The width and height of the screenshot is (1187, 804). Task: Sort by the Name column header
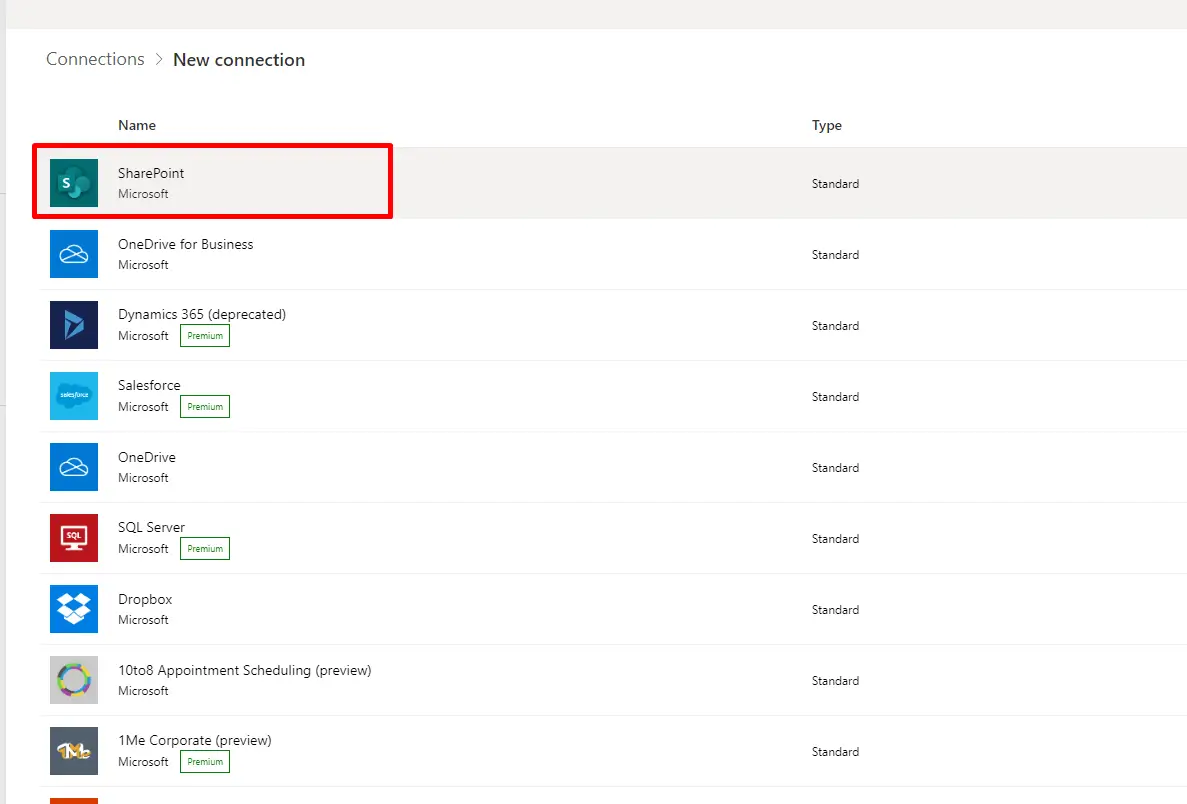tap(137, 125)
